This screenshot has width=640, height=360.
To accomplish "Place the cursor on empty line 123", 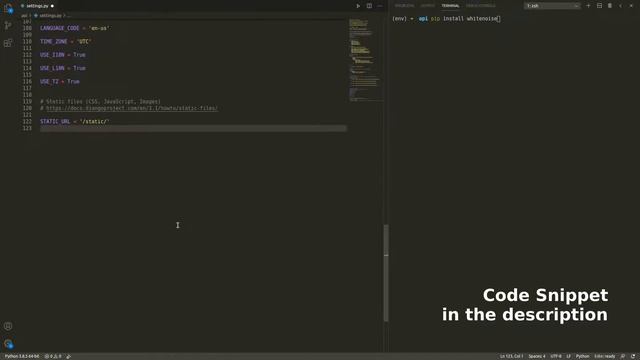I will 193,128.
